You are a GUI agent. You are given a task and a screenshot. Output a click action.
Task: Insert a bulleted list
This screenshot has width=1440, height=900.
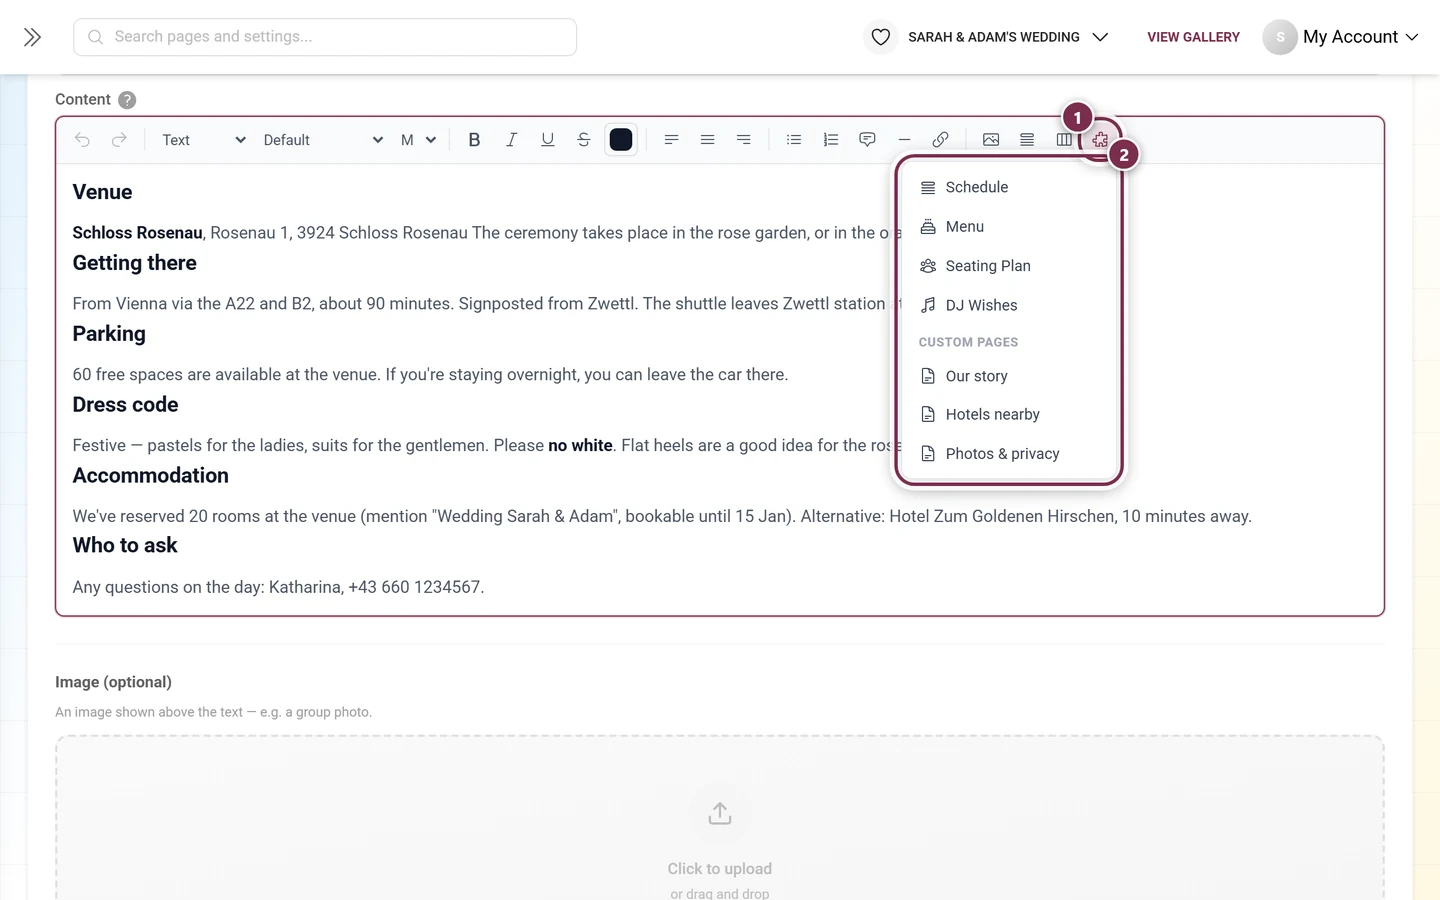tap(794, 140)
